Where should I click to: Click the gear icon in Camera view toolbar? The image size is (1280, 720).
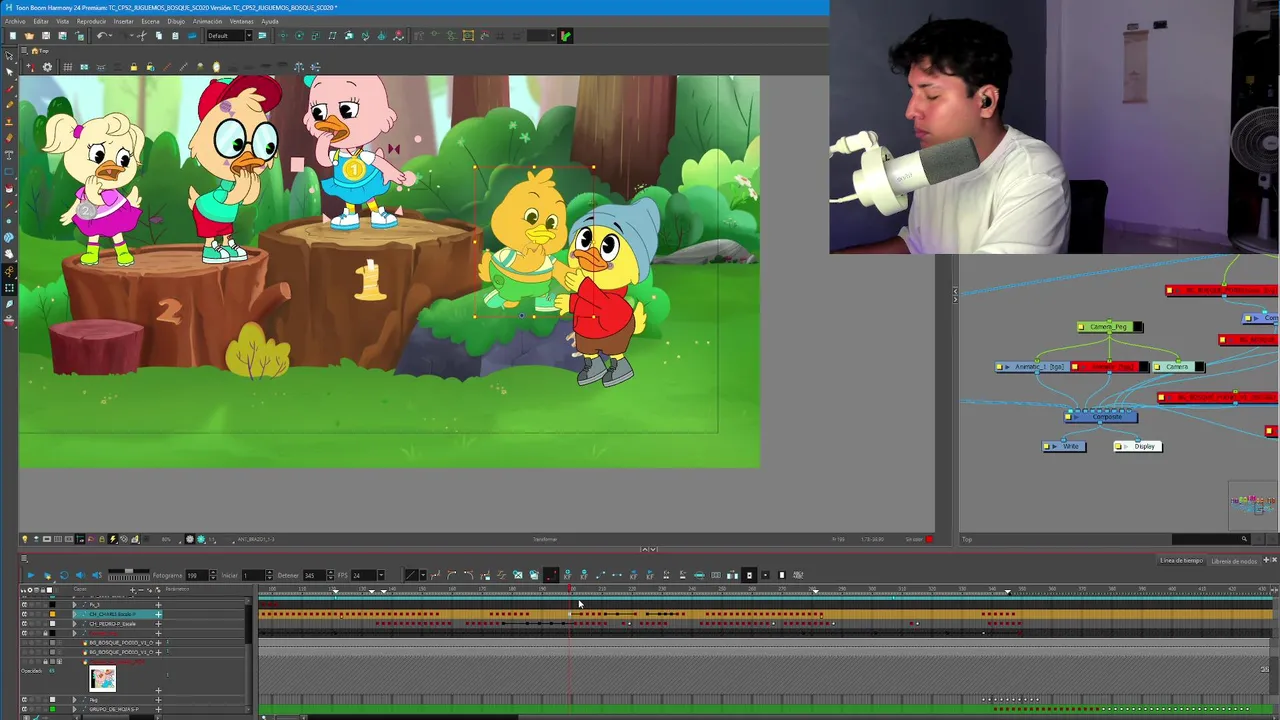tap(47, 67)
